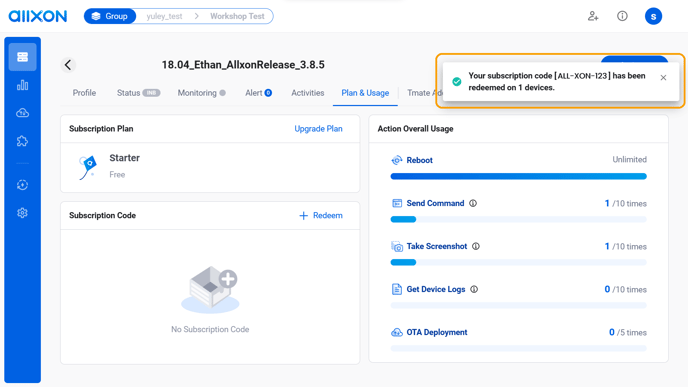This screenshot has height=387, width=688.
Task: Switch to the Activities tab
Action: pyautogui.click(x=308, y=93)
